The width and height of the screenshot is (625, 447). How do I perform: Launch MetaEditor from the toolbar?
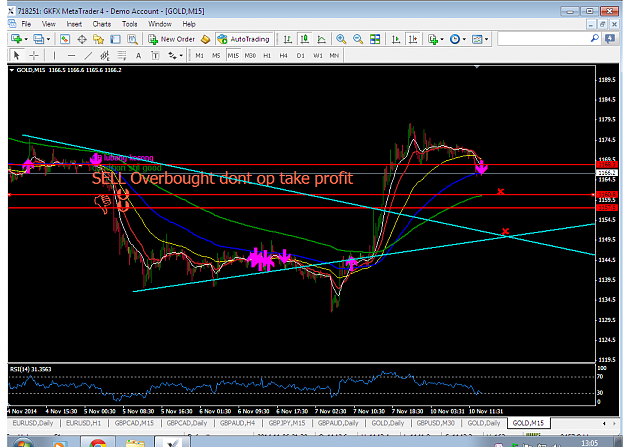[x=206, y=39]
